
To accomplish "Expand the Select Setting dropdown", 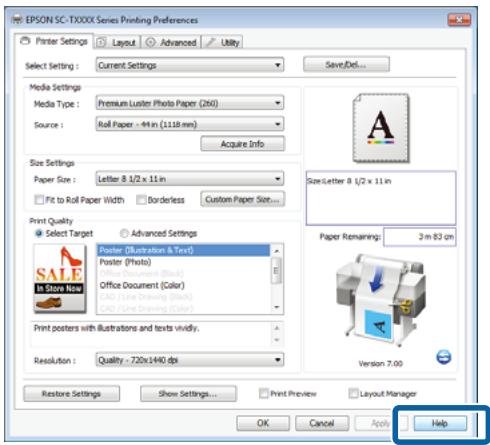I will [x=190, y=65].
